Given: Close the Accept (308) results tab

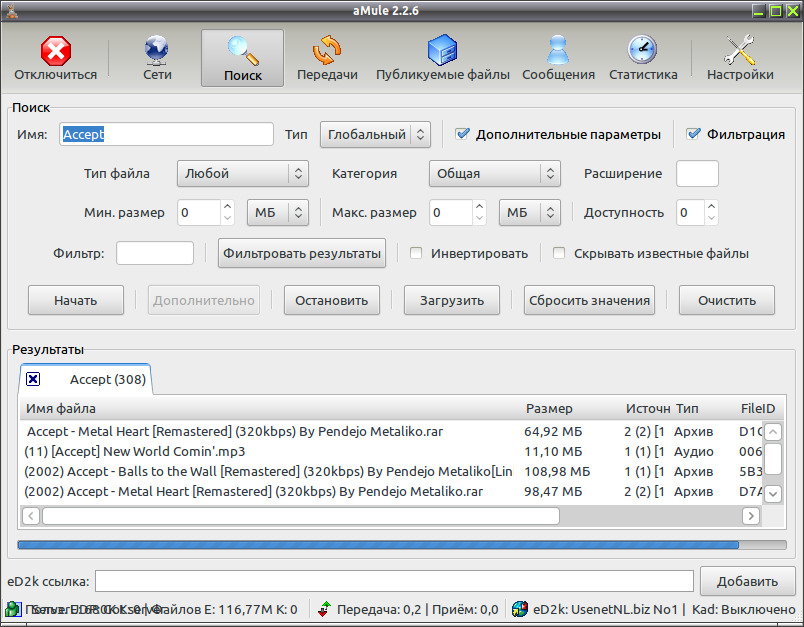Looking at the screenshot, I should tap(33, 379).
